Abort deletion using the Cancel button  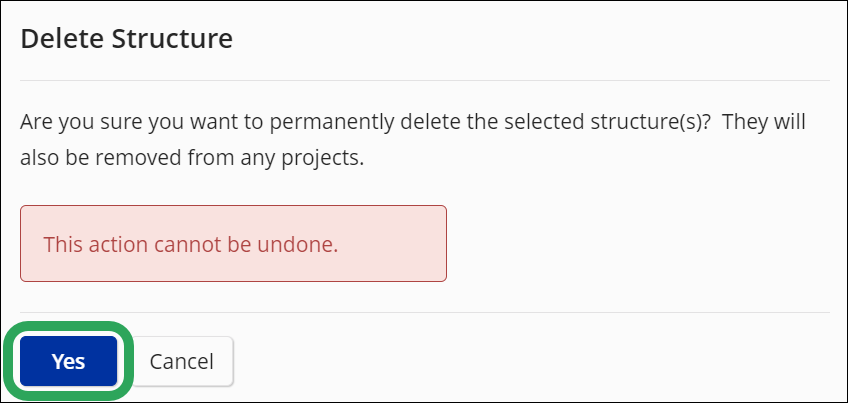(x=181, y=361)
